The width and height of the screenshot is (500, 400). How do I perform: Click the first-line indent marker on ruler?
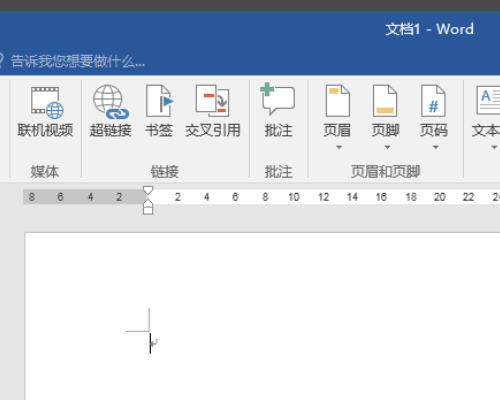click(148, 191)
